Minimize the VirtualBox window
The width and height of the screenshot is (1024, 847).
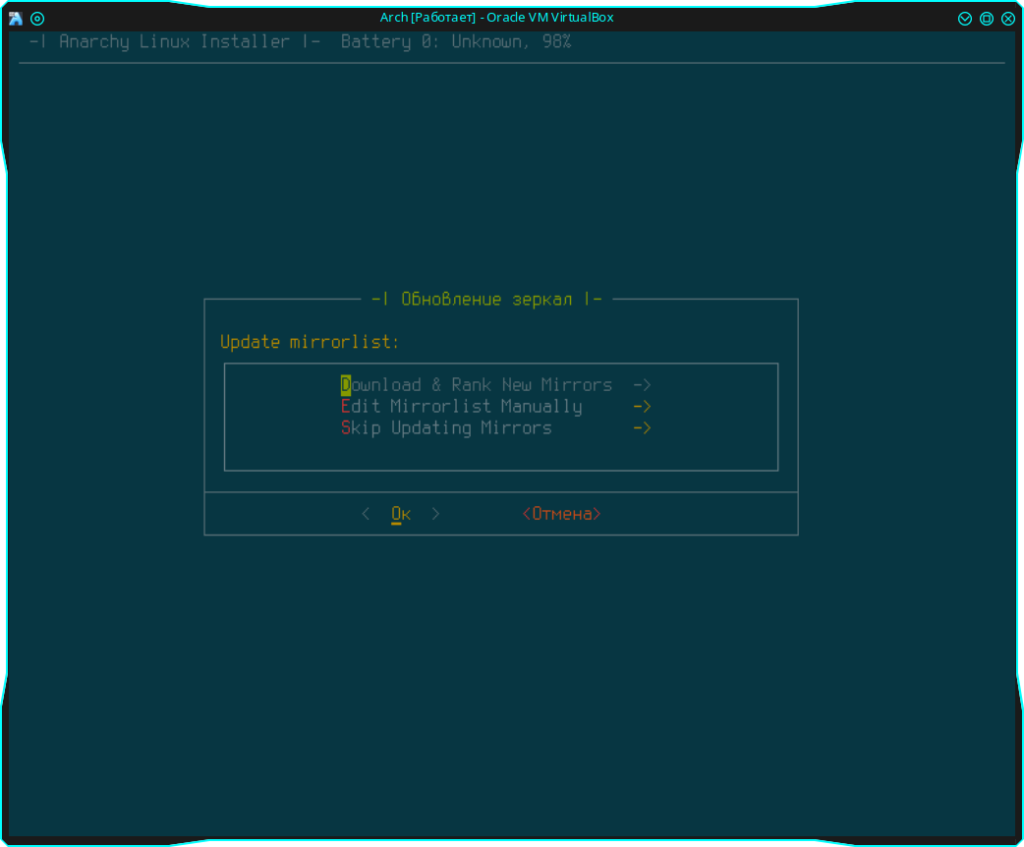point(965,18)
